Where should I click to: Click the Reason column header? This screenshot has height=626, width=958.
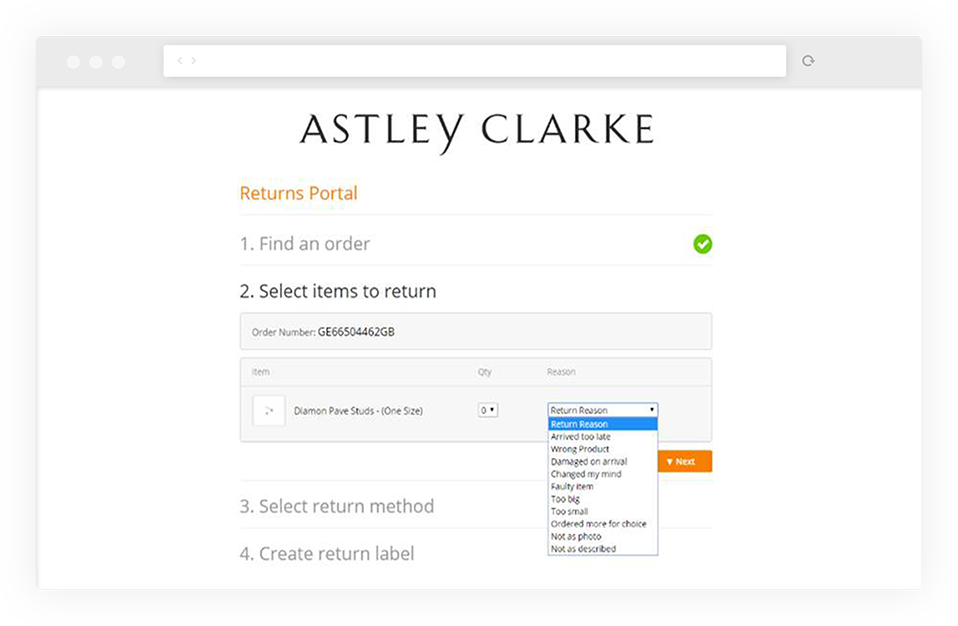point(561,371)
